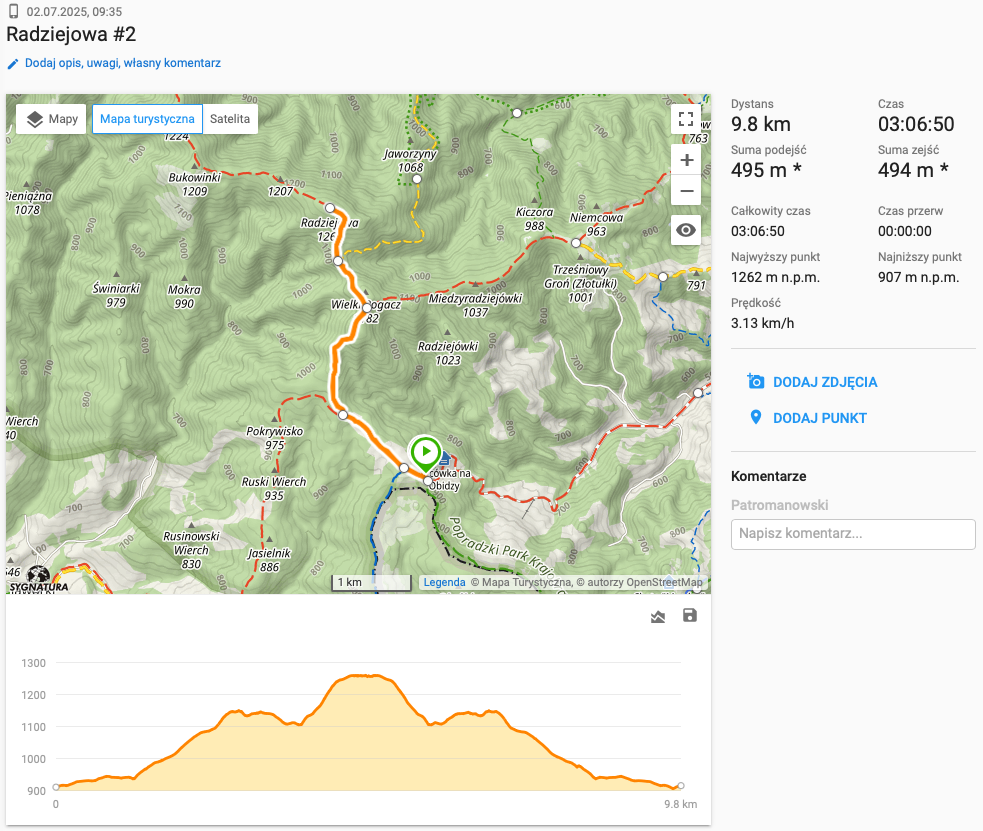
Task: Switch to Mapa turystyczna view
Action: [x=147, y=119]
